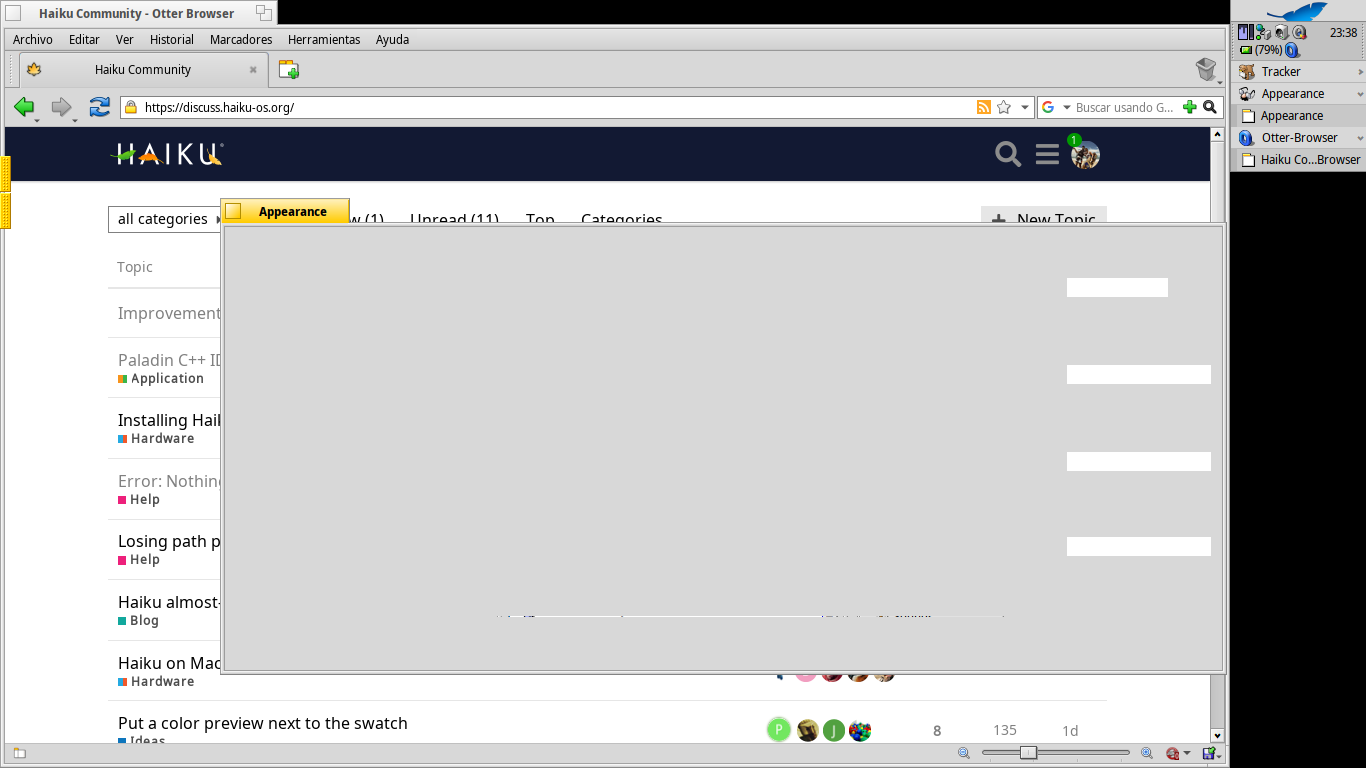
Task: Open the Editar menu
Action: point(84,39)
